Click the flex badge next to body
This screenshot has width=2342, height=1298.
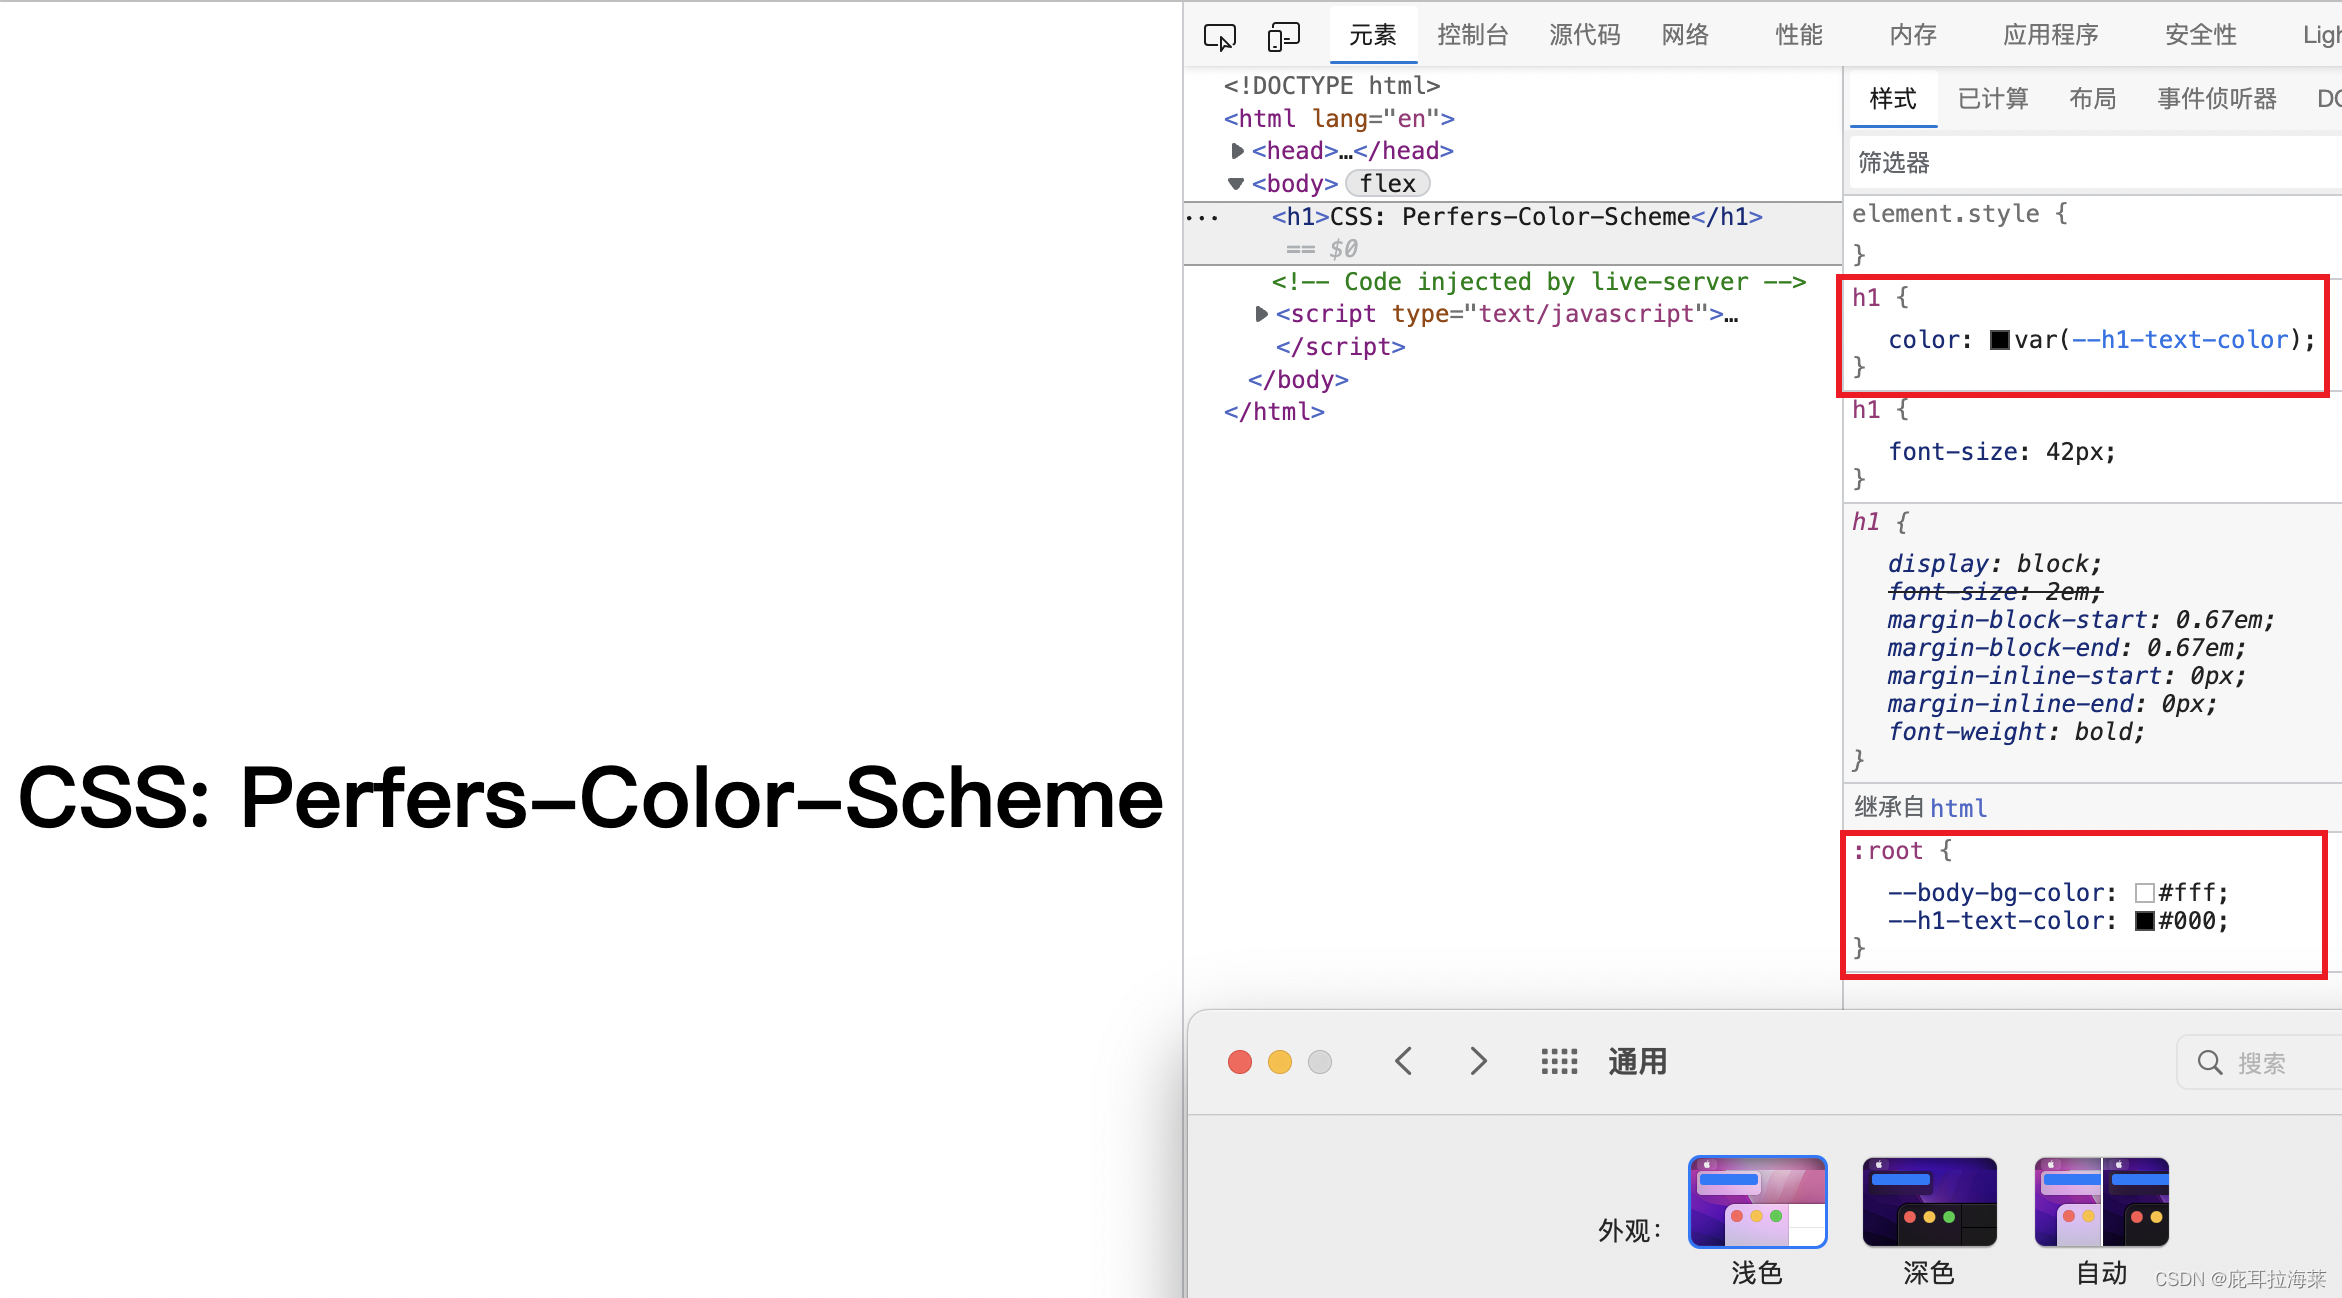coord(1387,184)
